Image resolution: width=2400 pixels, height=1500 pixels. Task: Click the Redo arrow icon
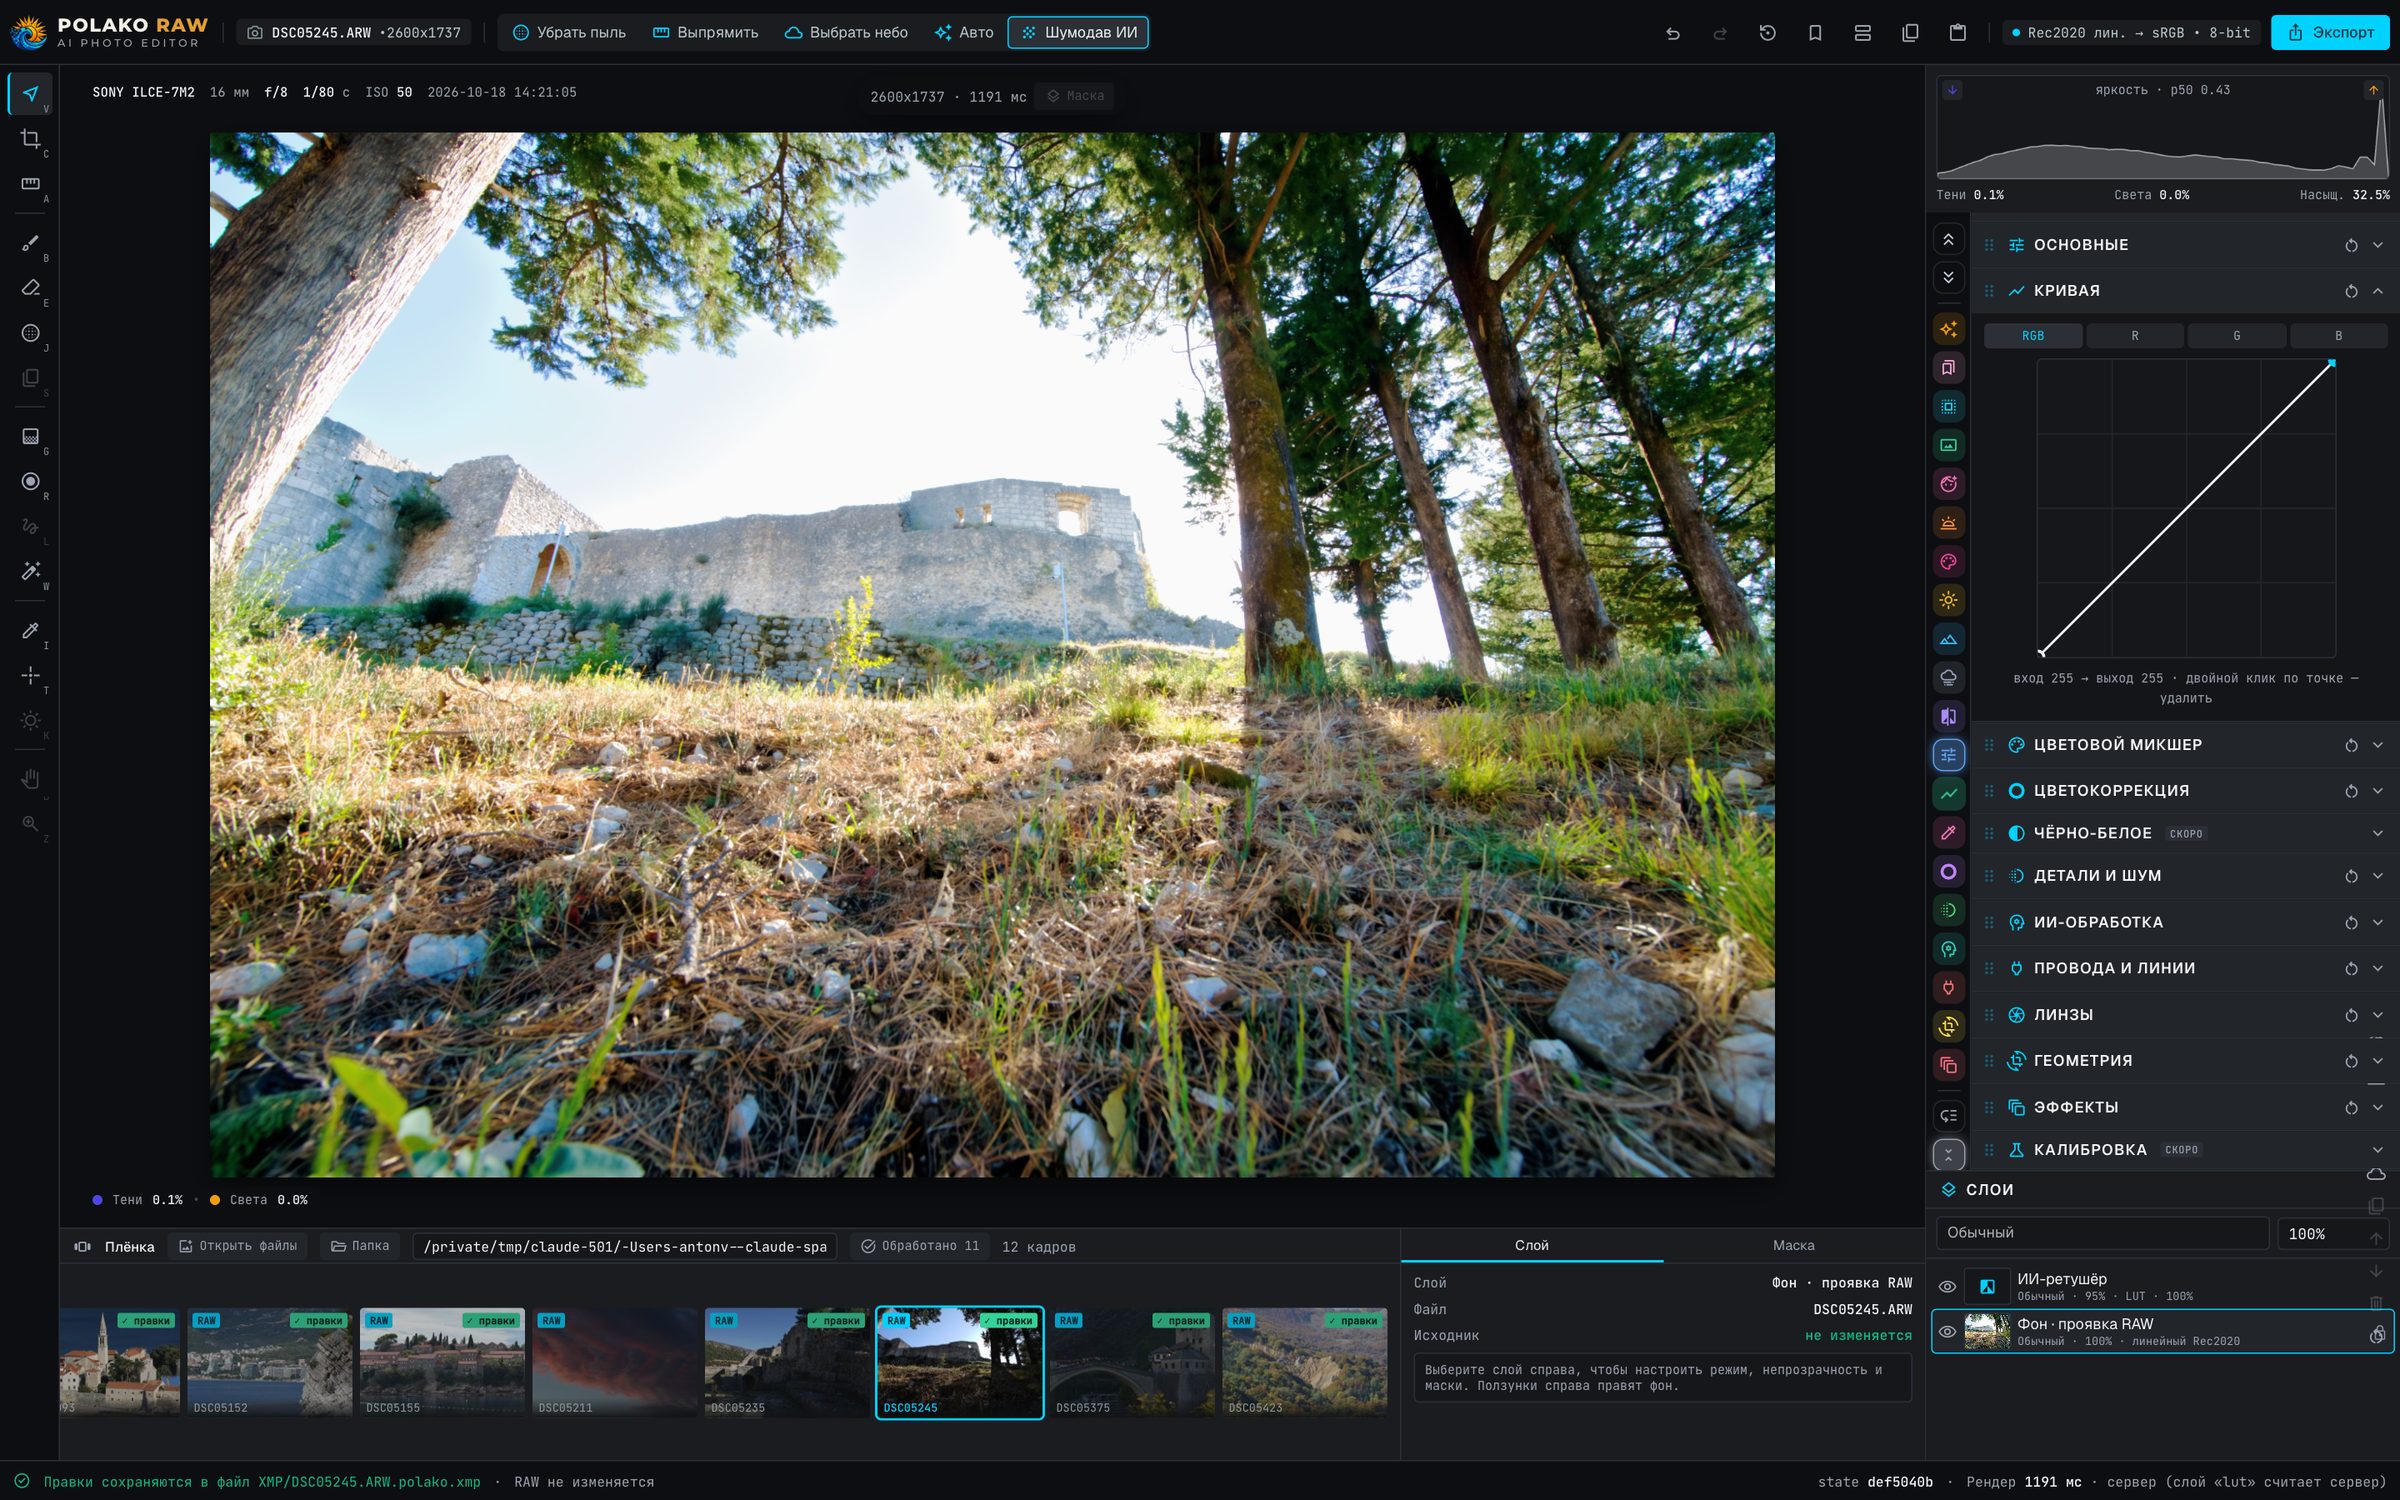[x=1719, y=33]
